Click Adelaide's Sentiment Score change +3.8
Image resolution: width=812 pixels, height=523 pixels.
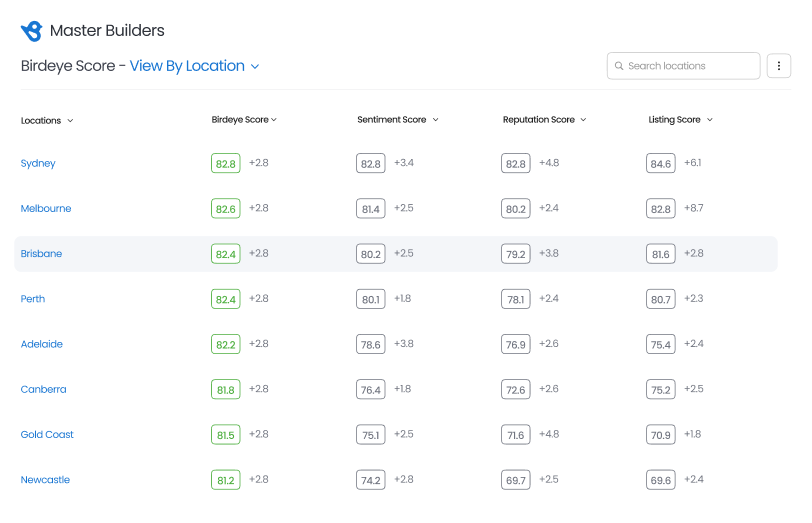(x=404, y=343)
